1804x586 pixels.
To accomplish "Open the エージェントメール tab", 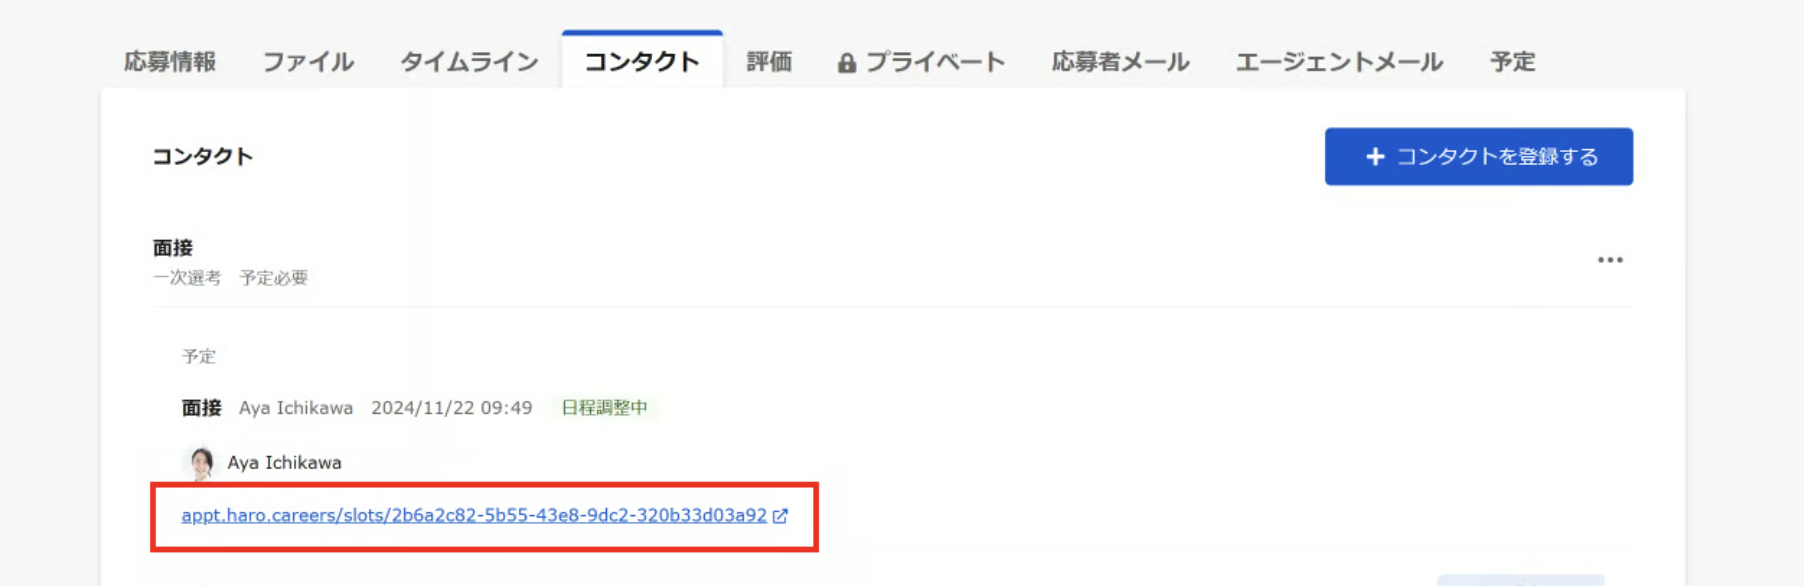I will [x=1339, y=62].
